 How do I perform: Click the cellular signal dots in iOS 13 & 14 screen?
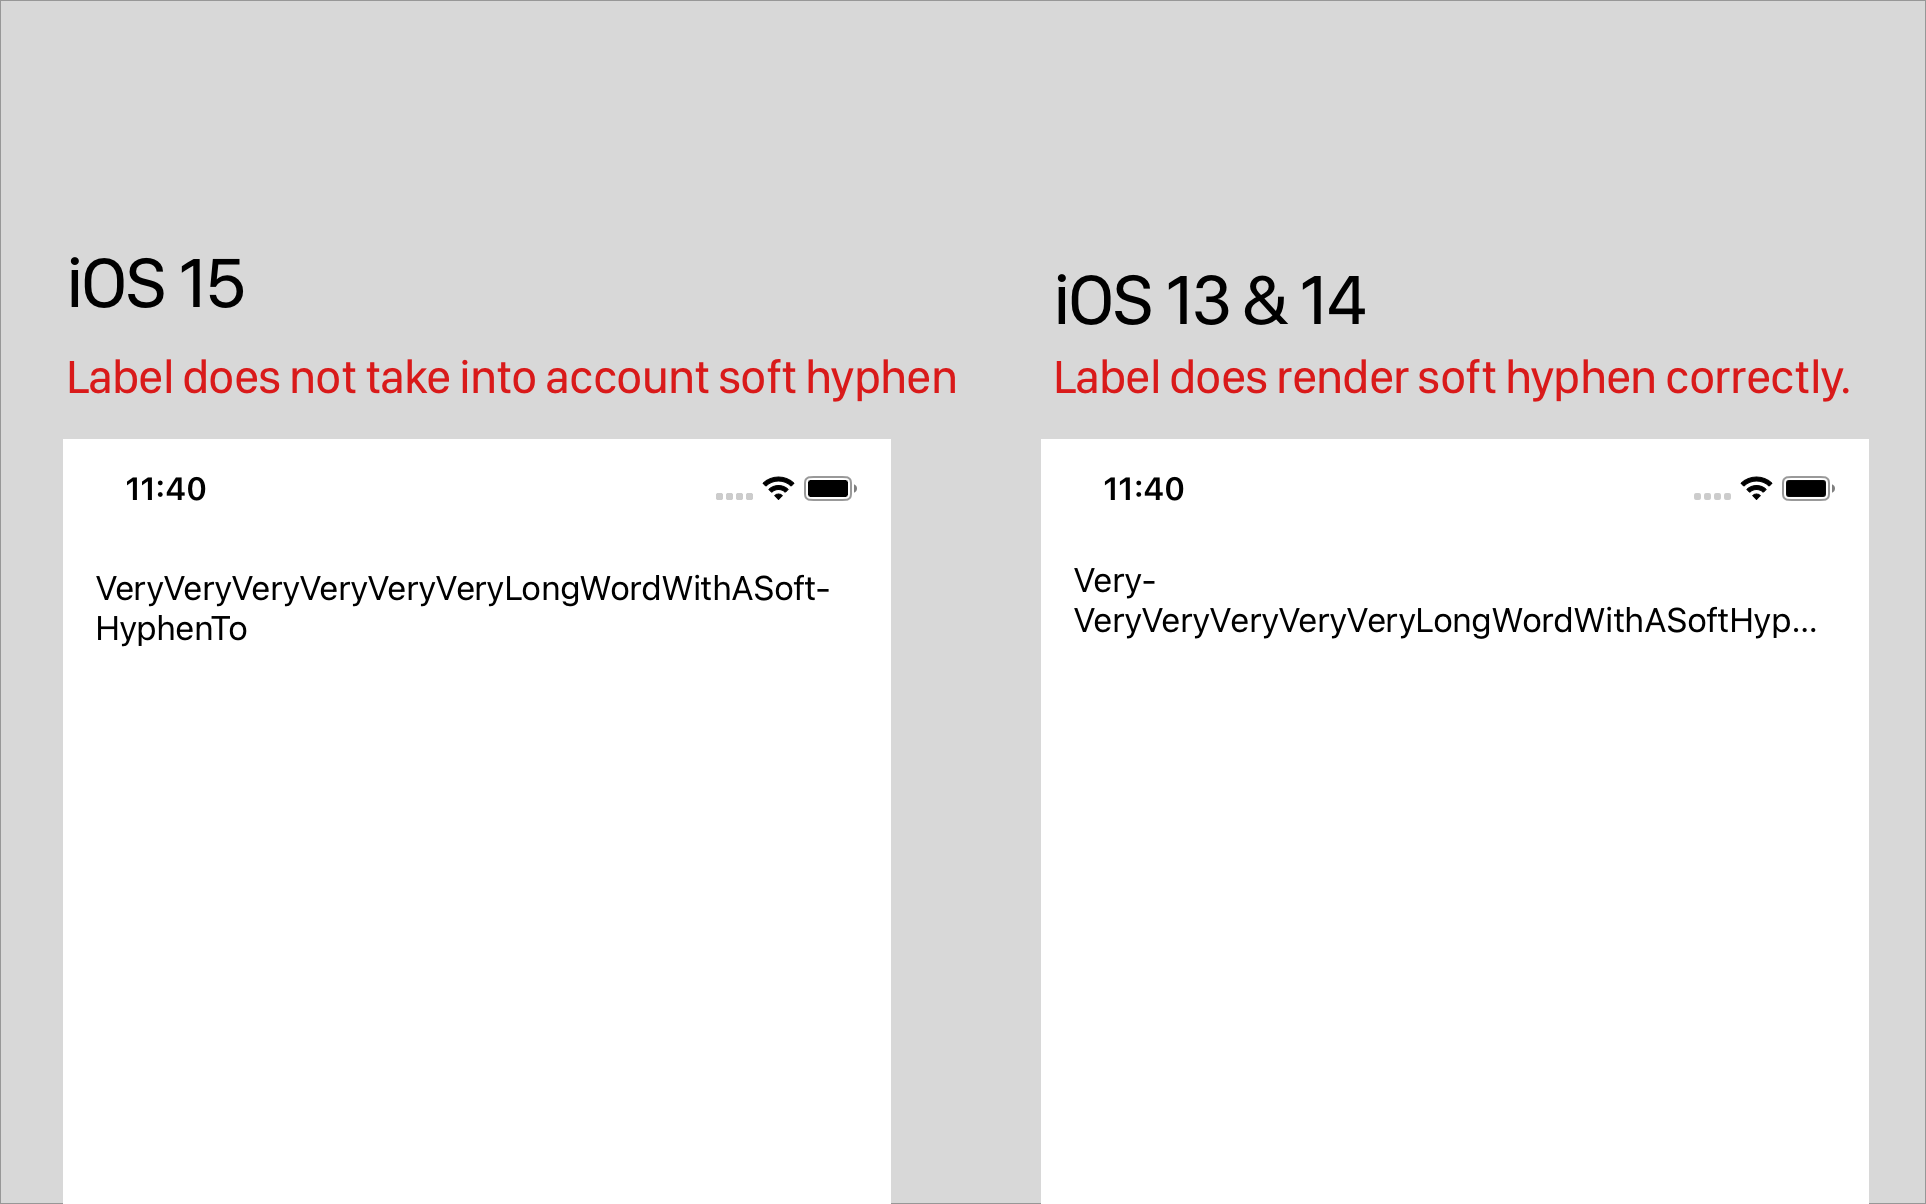tap(1712, 496)
